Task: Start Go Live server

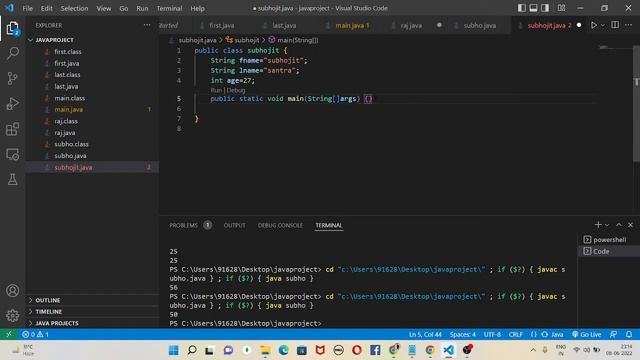Action: pyautogui.click(x=587, y=334)
